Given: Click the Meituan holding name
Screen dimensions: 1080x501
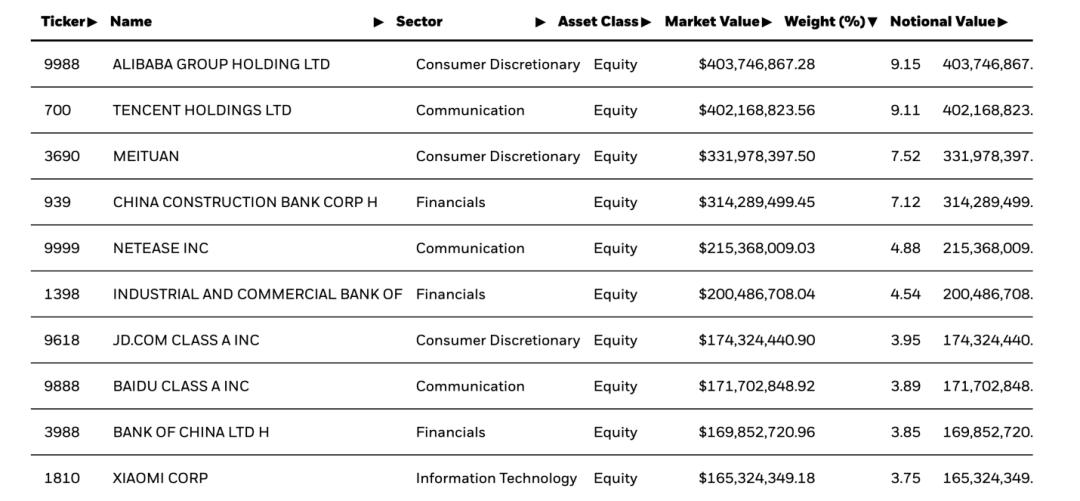Looking at the screenshot, I should (x=146, y=157).
